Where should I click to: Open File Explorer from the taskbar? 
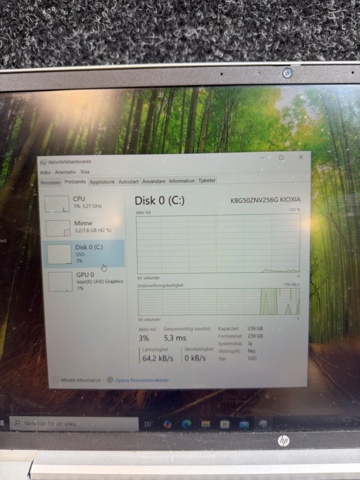tap(205, 424)
